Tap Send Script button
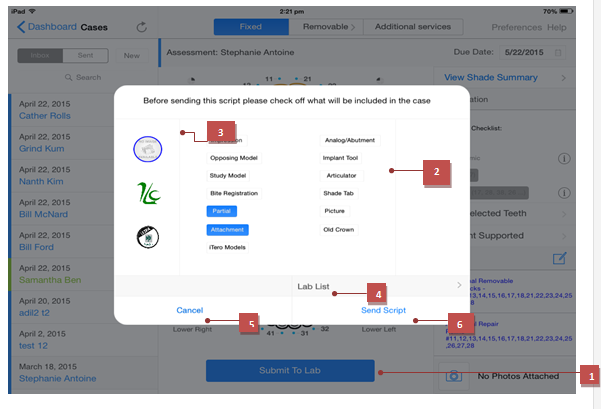Image resolution: width=601 pixels, height=409 pixels. tap(383, 310)
